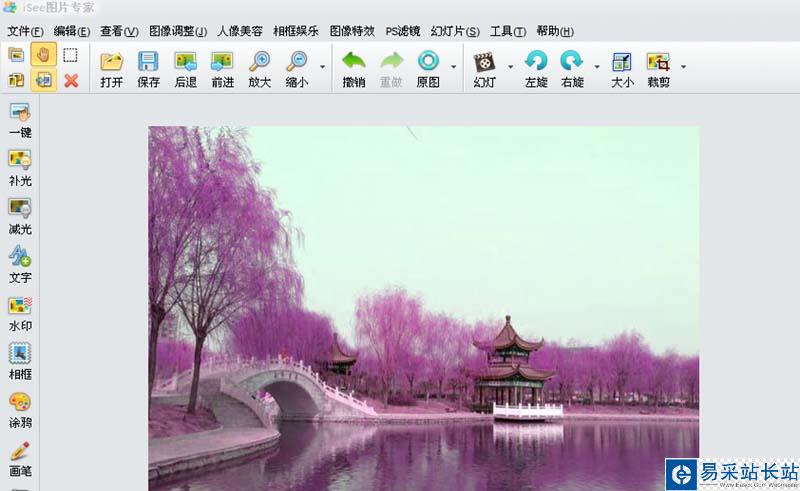Expand dropdown arrow after 裁剪
This screenshot has height=491, width=800.
(684, 67)
